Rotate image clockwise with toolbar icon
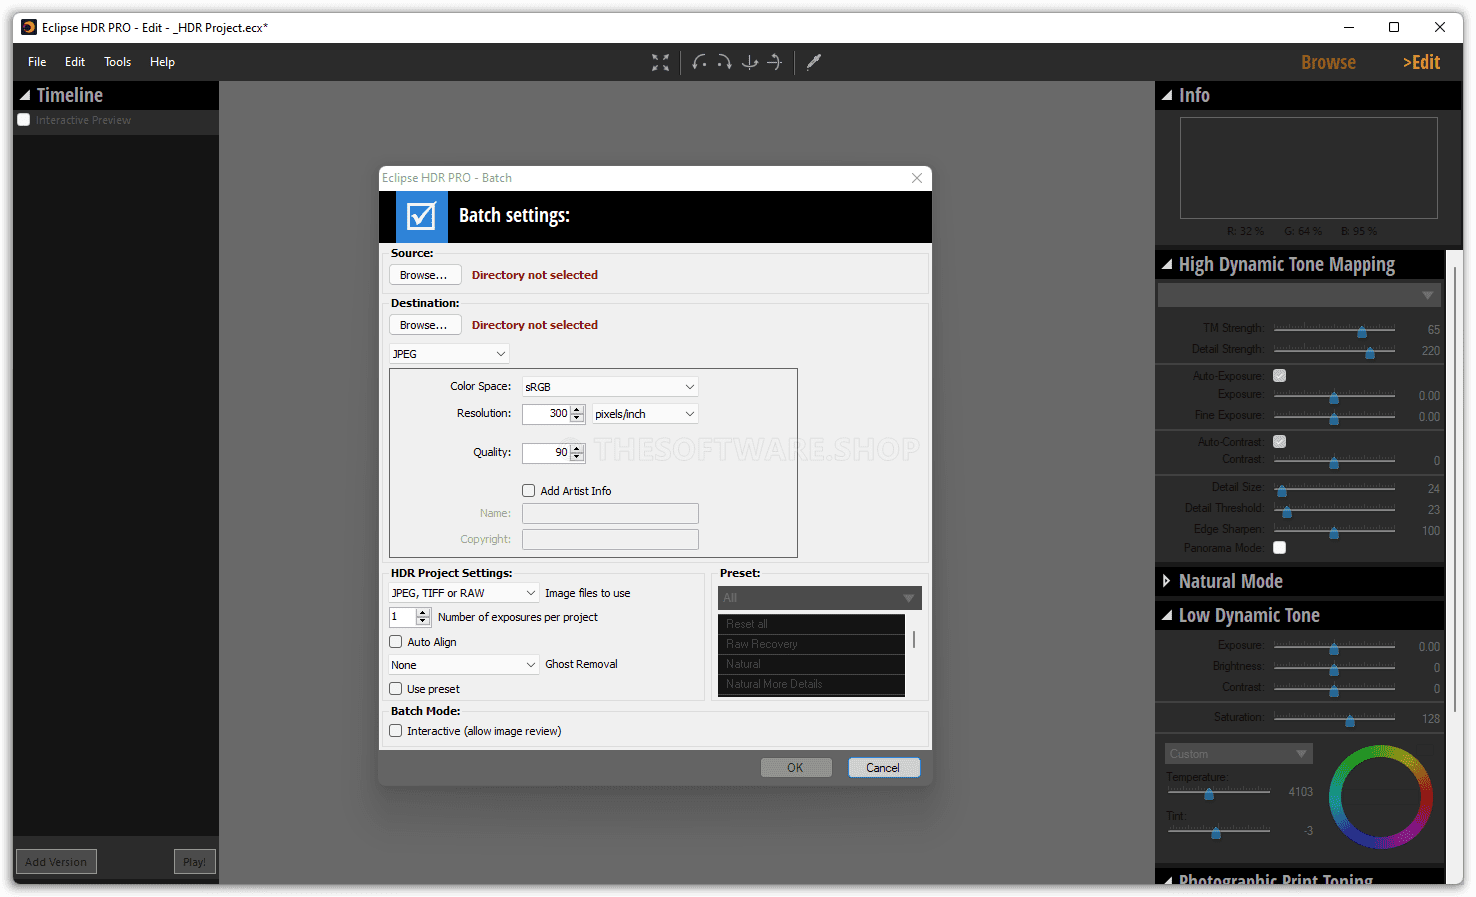1476x897 pixels. (724, 62)
